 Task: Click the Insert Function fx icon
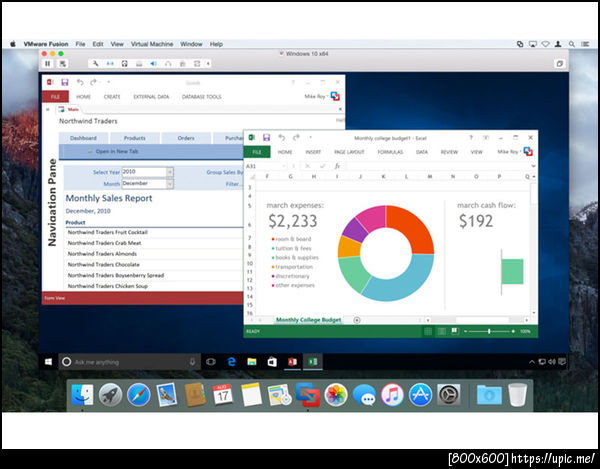[x=337, y=166]
